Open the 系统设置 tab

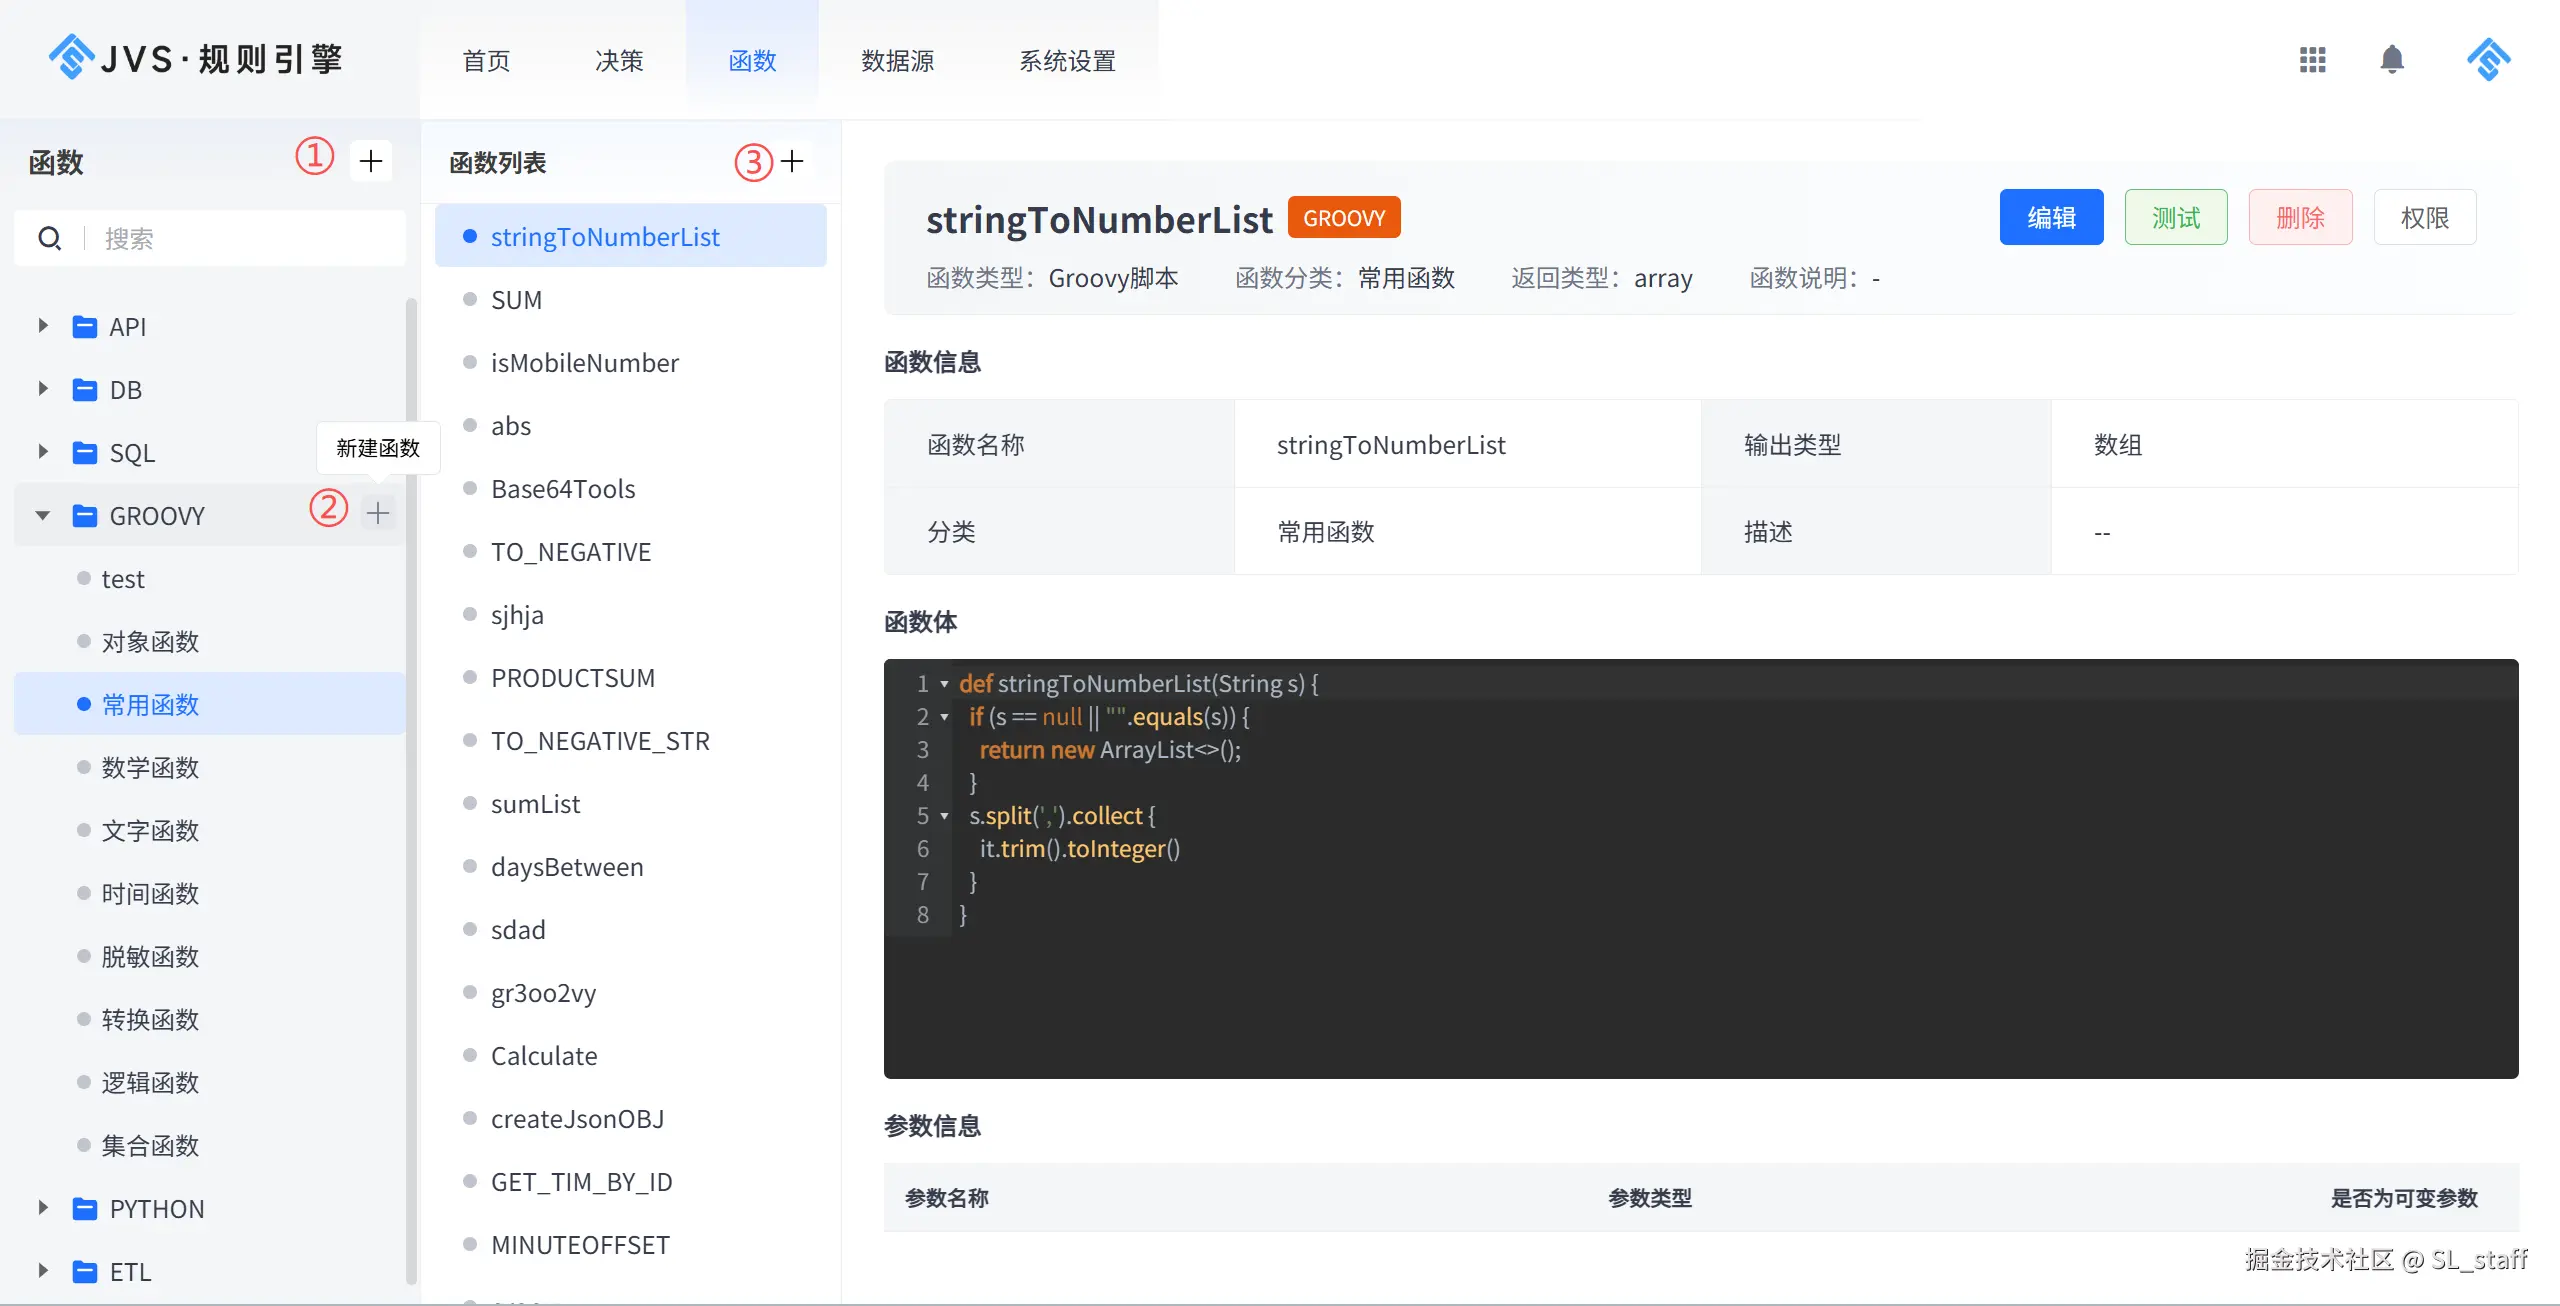click(1067, 61)
